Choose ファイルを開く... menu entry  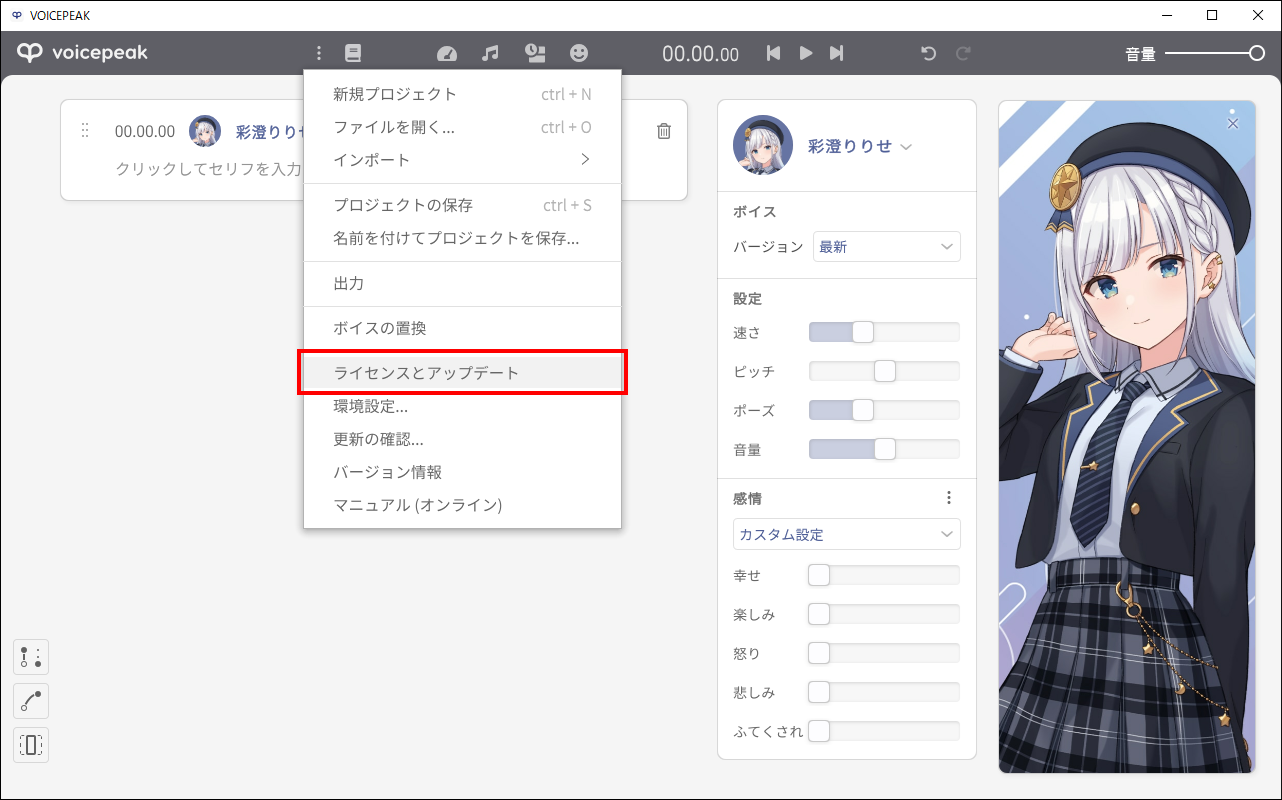coord(462,128)
